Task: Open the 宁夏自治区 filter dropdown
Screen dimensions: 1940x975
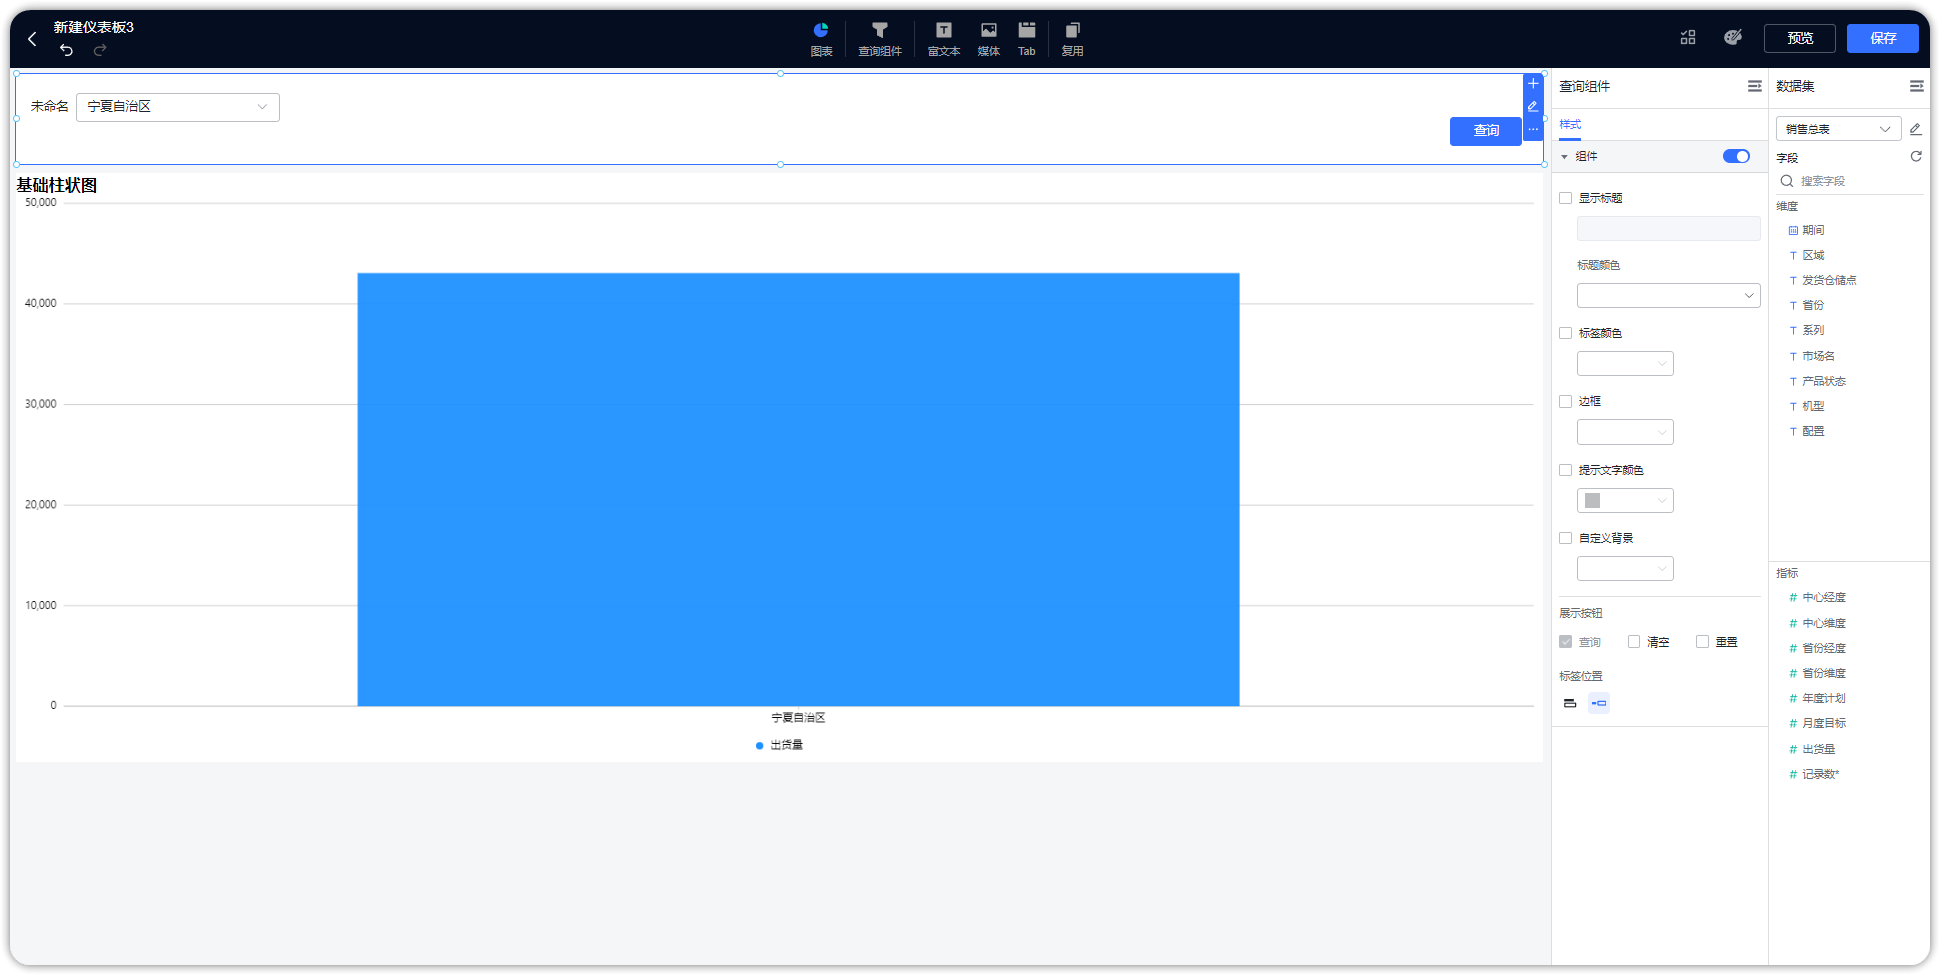Action: tap(178, 107)
